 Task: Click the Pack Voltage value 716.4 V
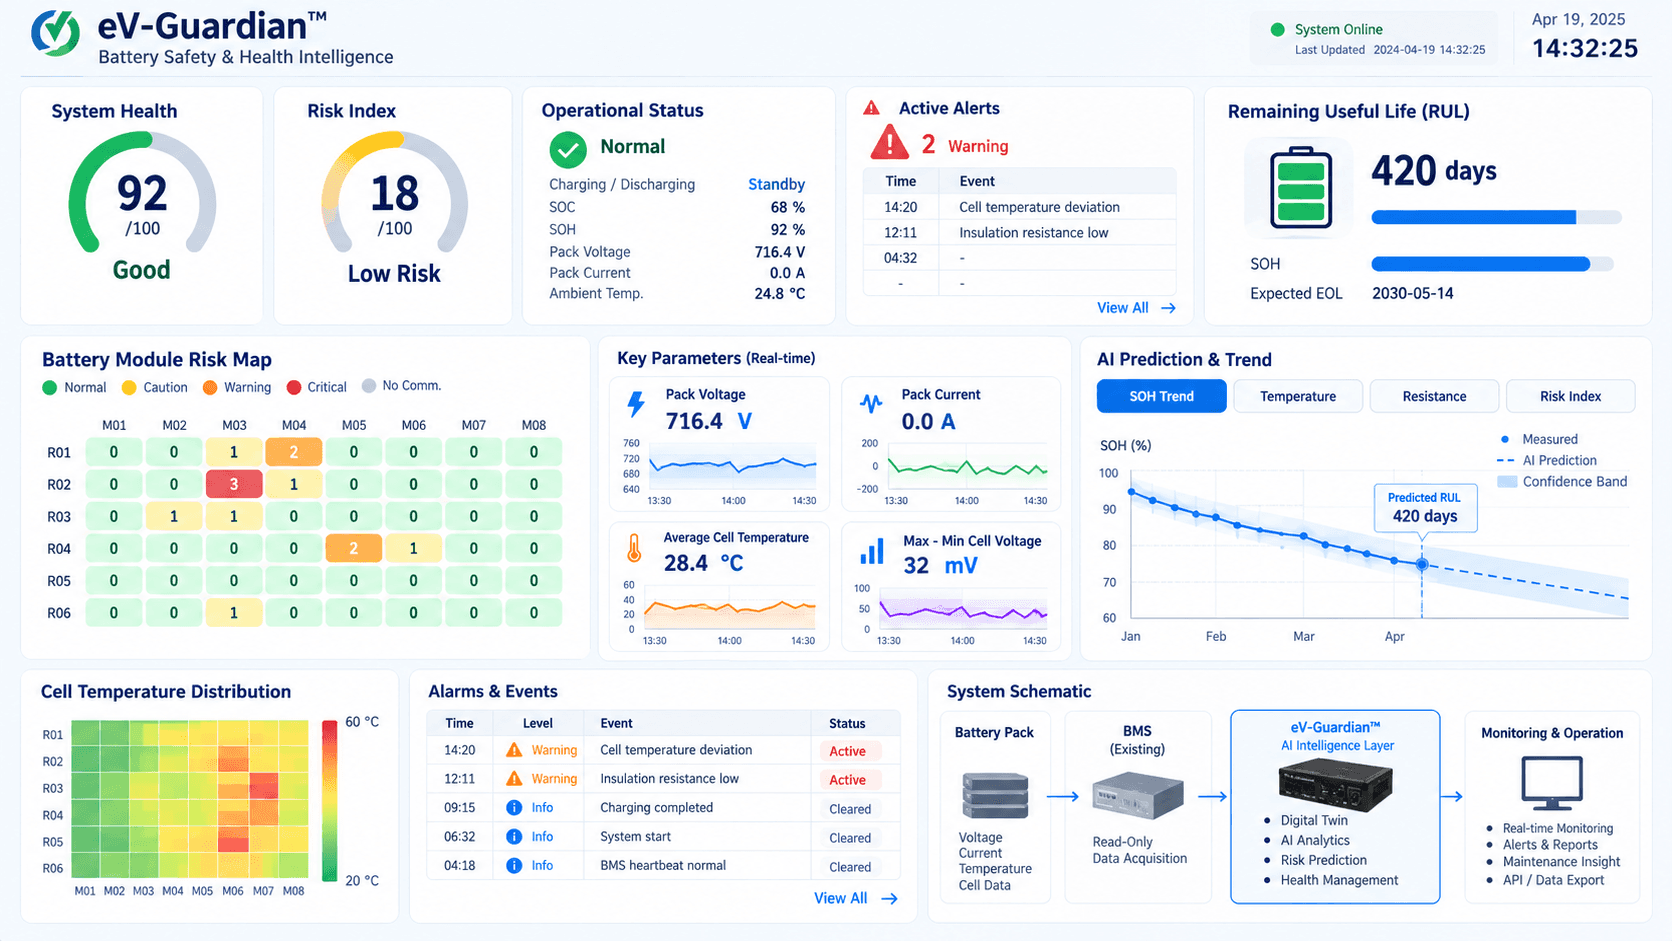(x=709, y=421)
